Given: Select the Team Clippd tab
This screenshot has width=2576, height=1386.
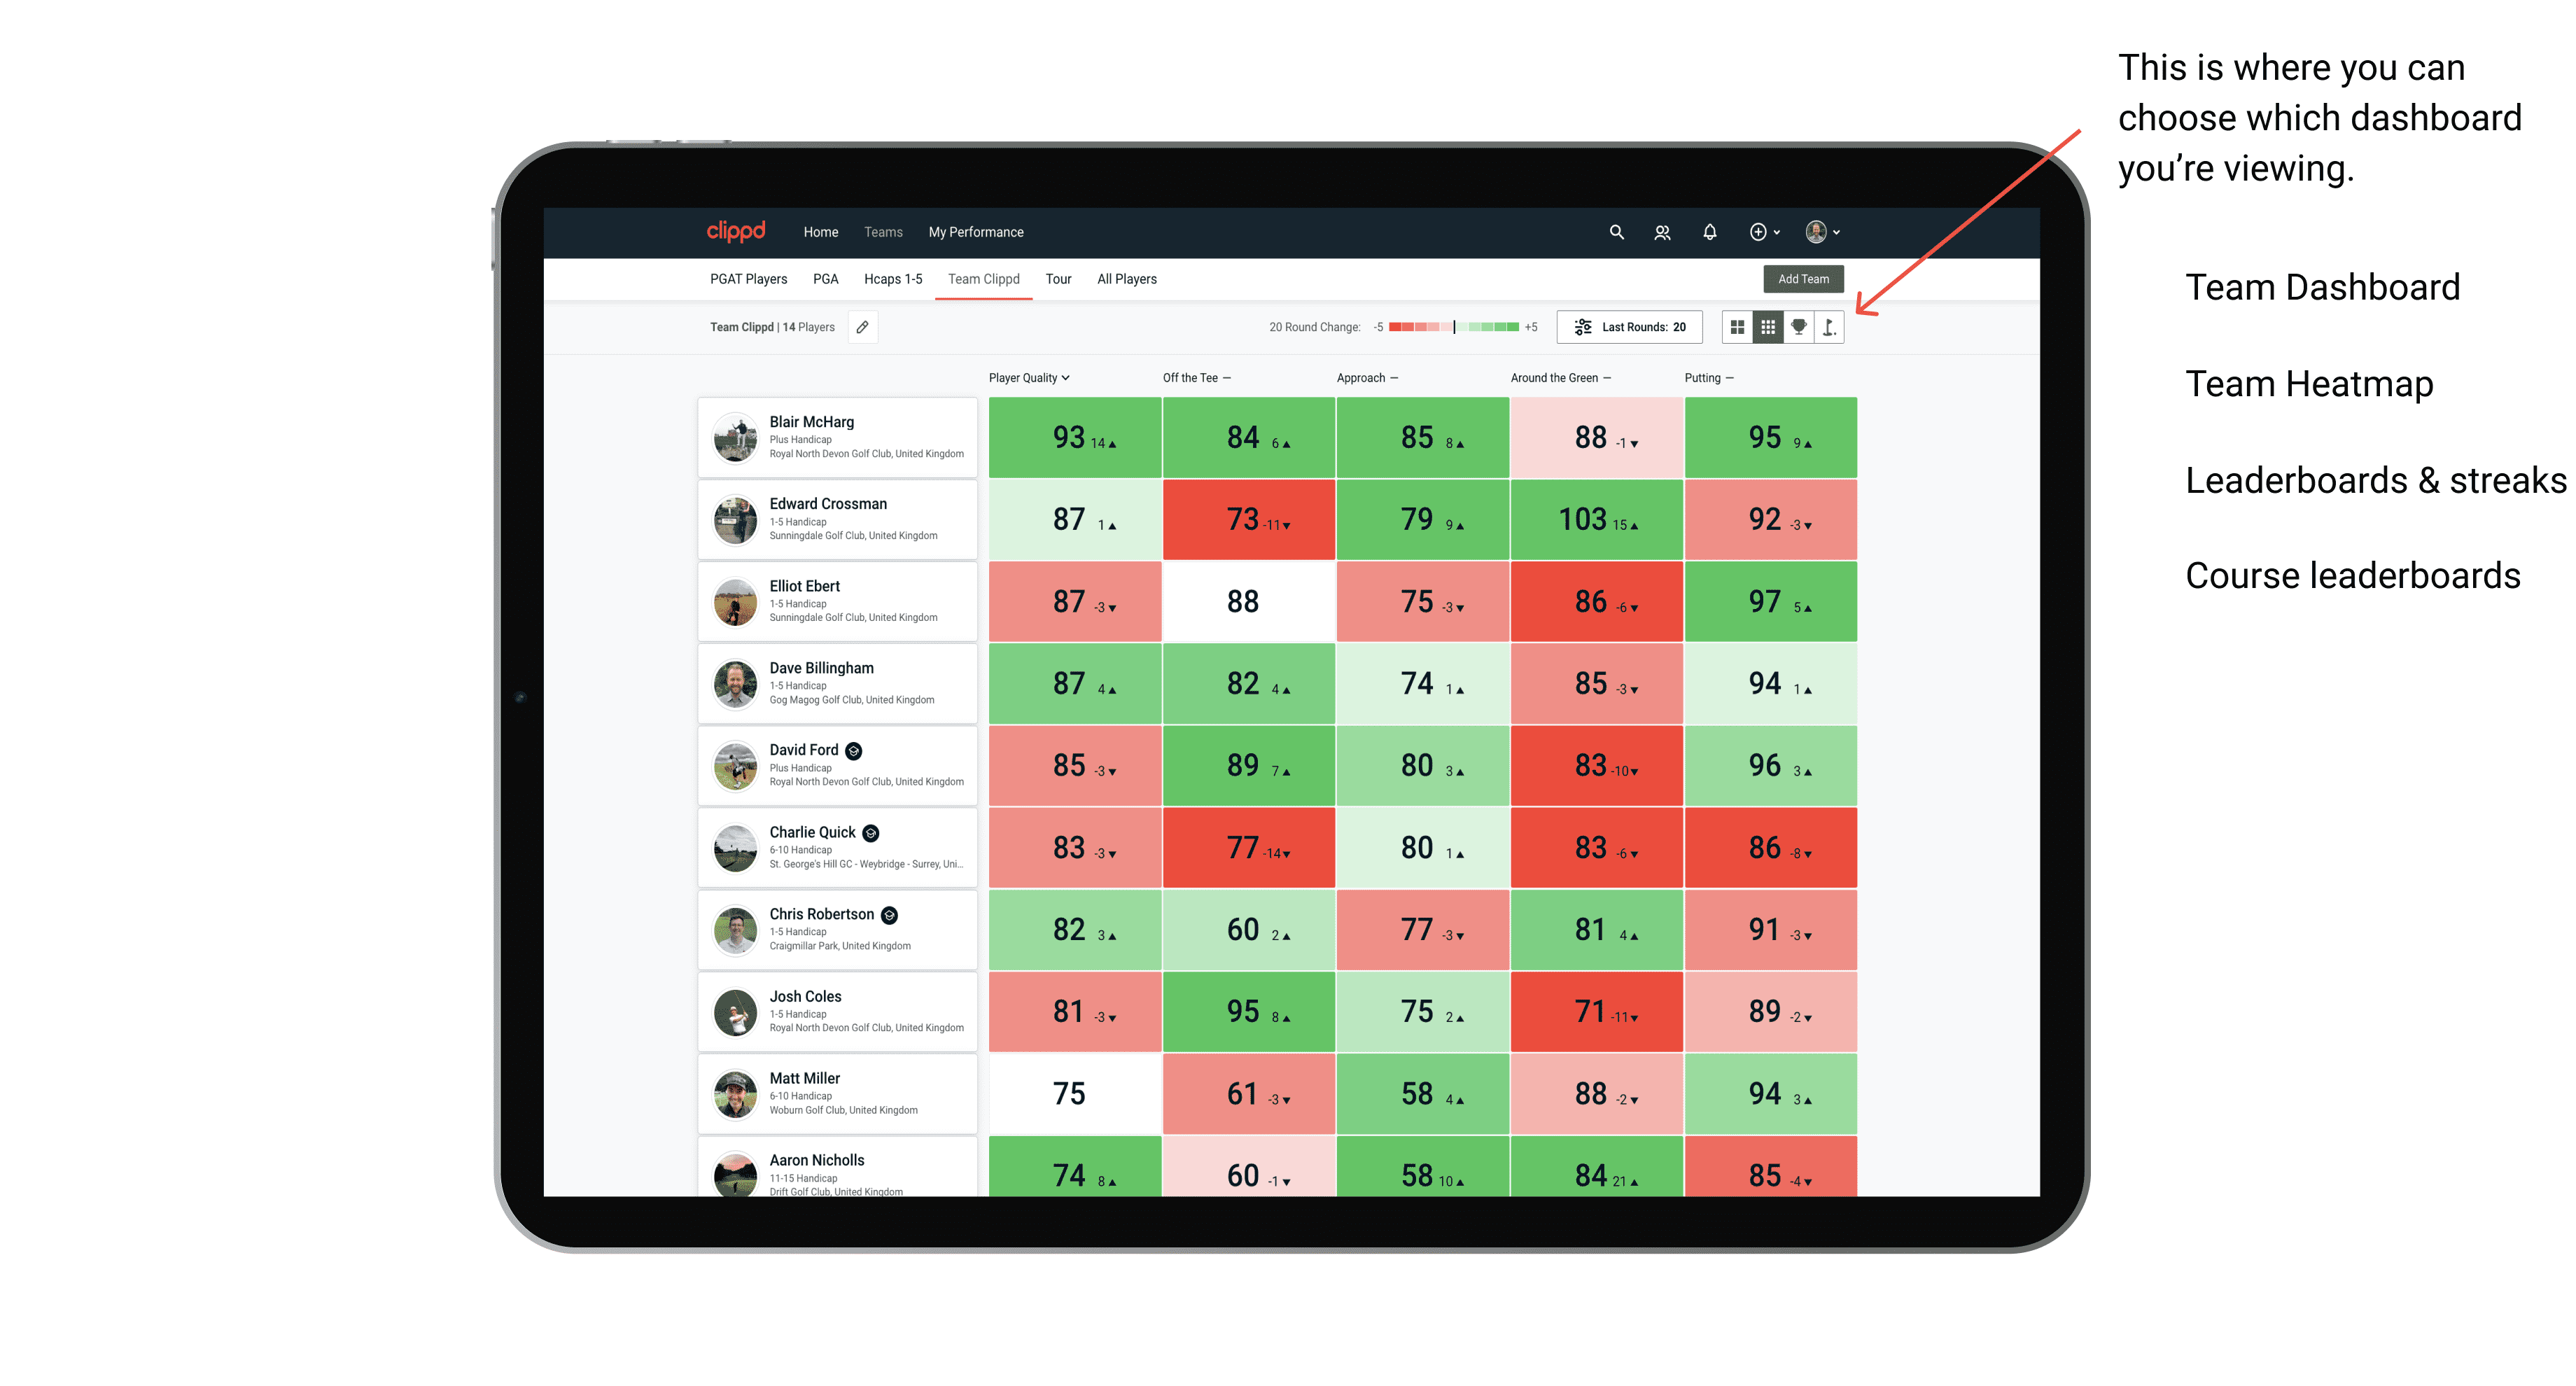Looking at the screenshot, I should tap(988, 278).
